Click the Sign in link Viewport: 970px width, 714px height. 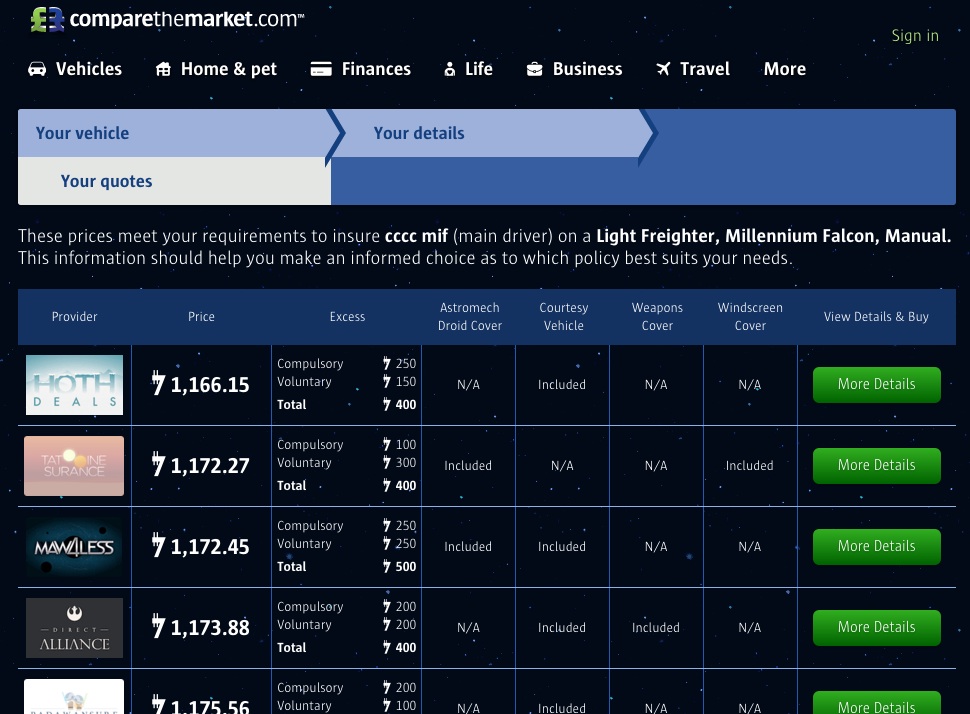(x=915, y=35)
